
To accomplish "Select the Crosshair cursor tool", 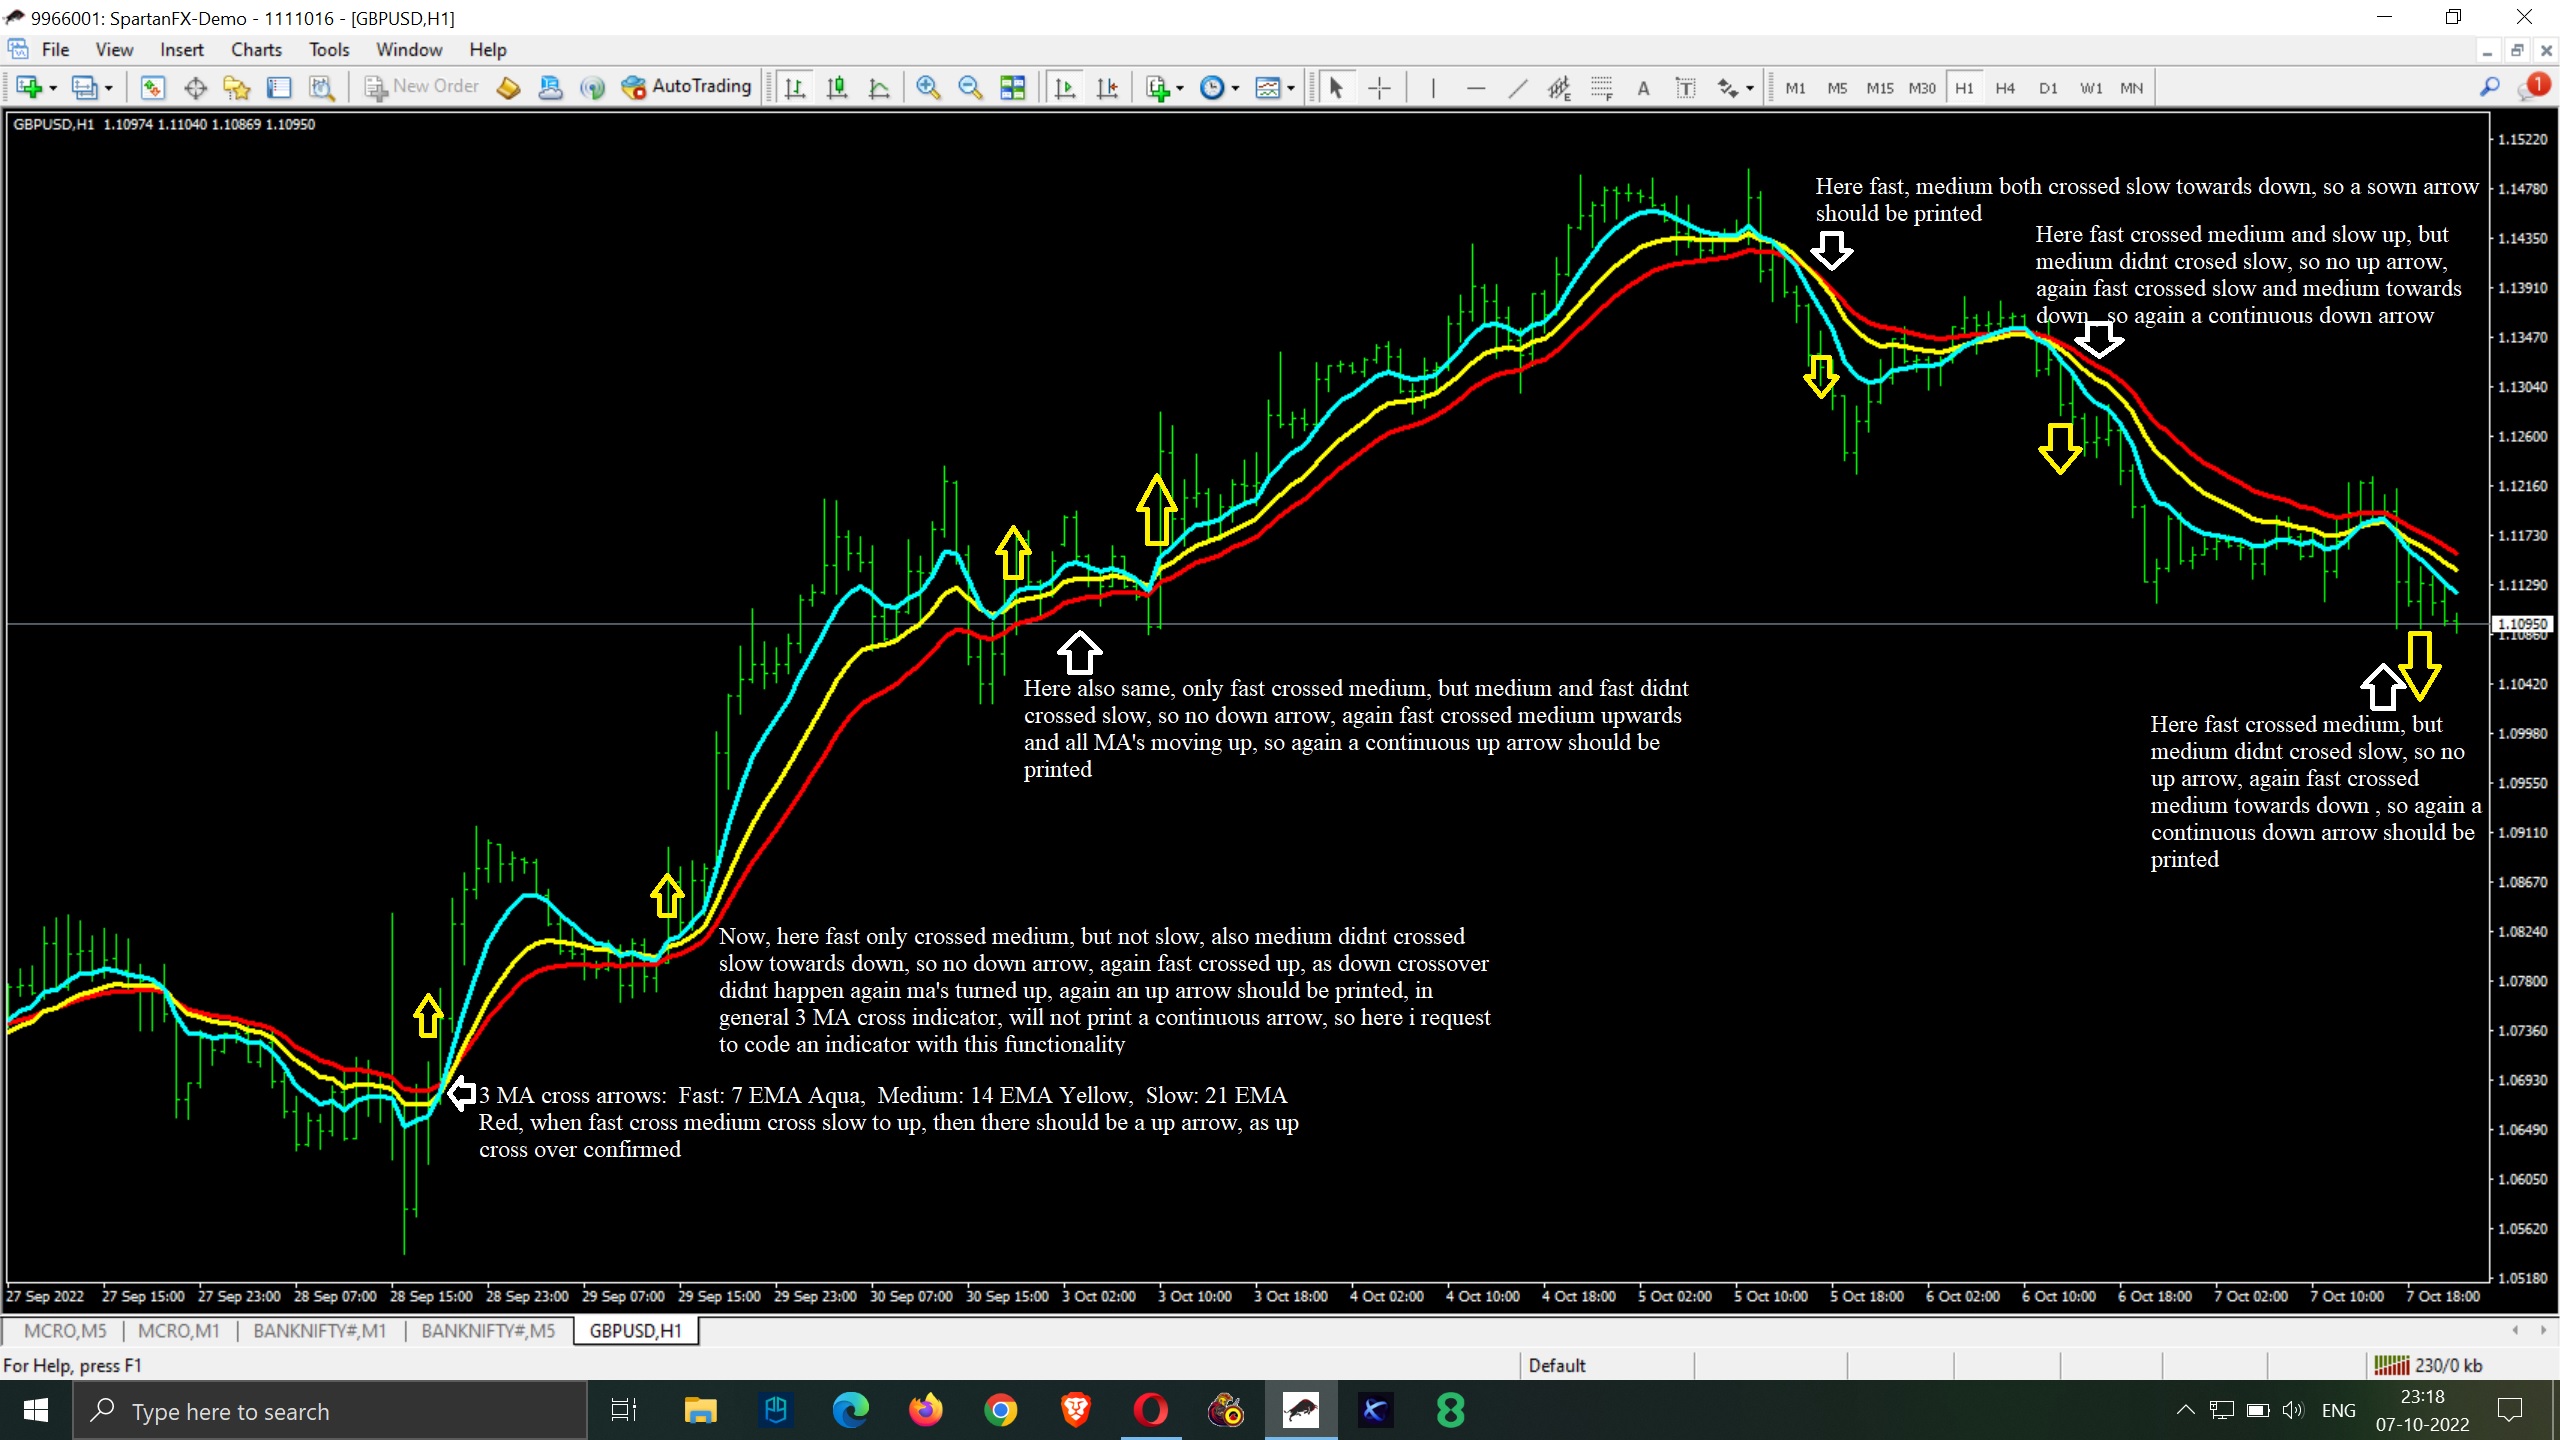I will pyautogui.click(x=1379, y=88).
